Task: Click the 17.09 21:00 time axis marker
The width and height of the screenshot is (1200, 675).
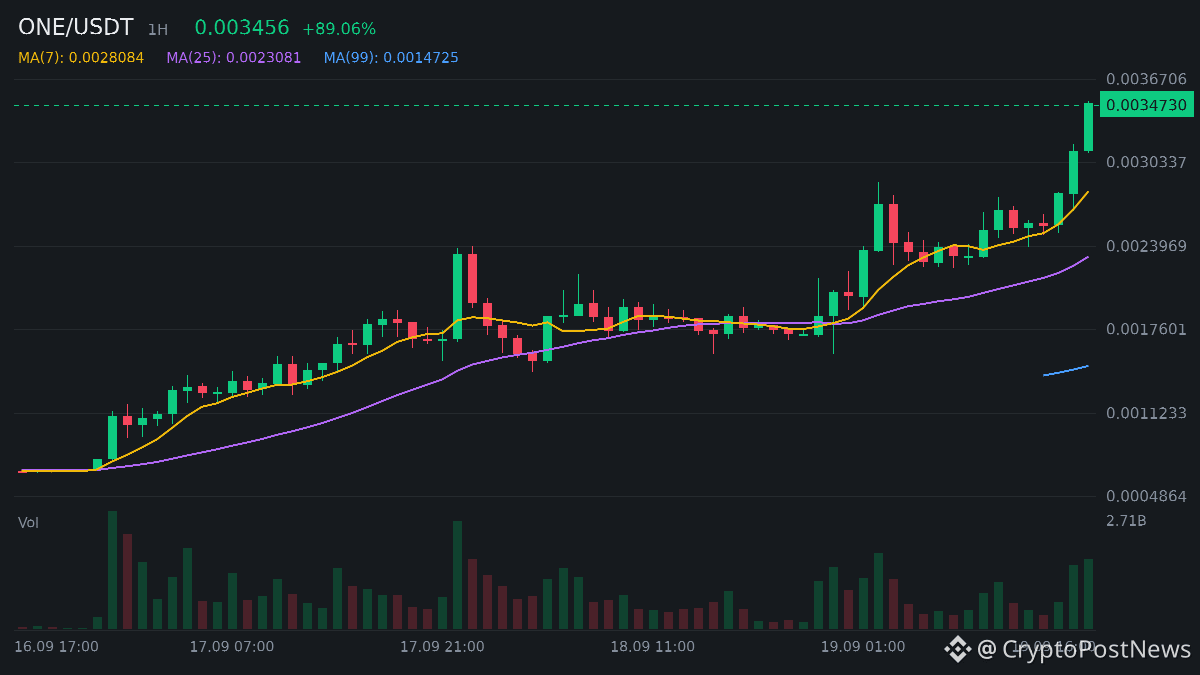Action: point(442,647)
